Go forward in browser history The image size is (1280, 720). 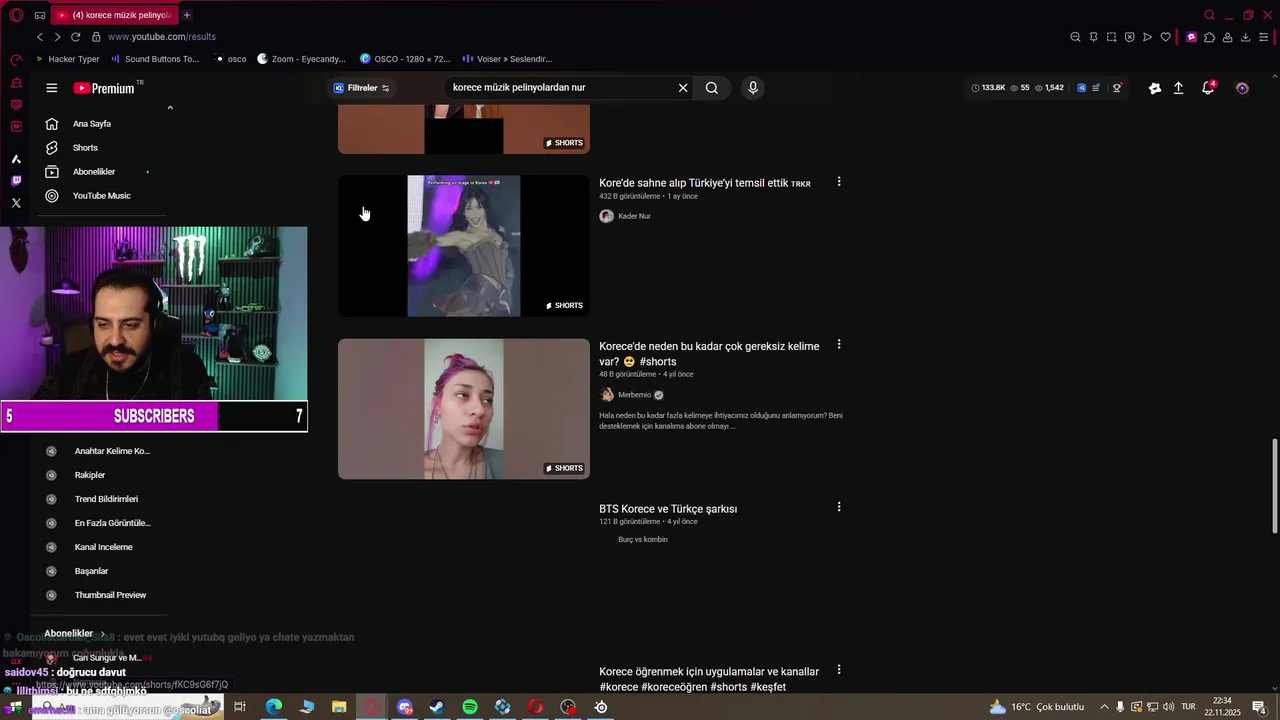tap(57, 37)
